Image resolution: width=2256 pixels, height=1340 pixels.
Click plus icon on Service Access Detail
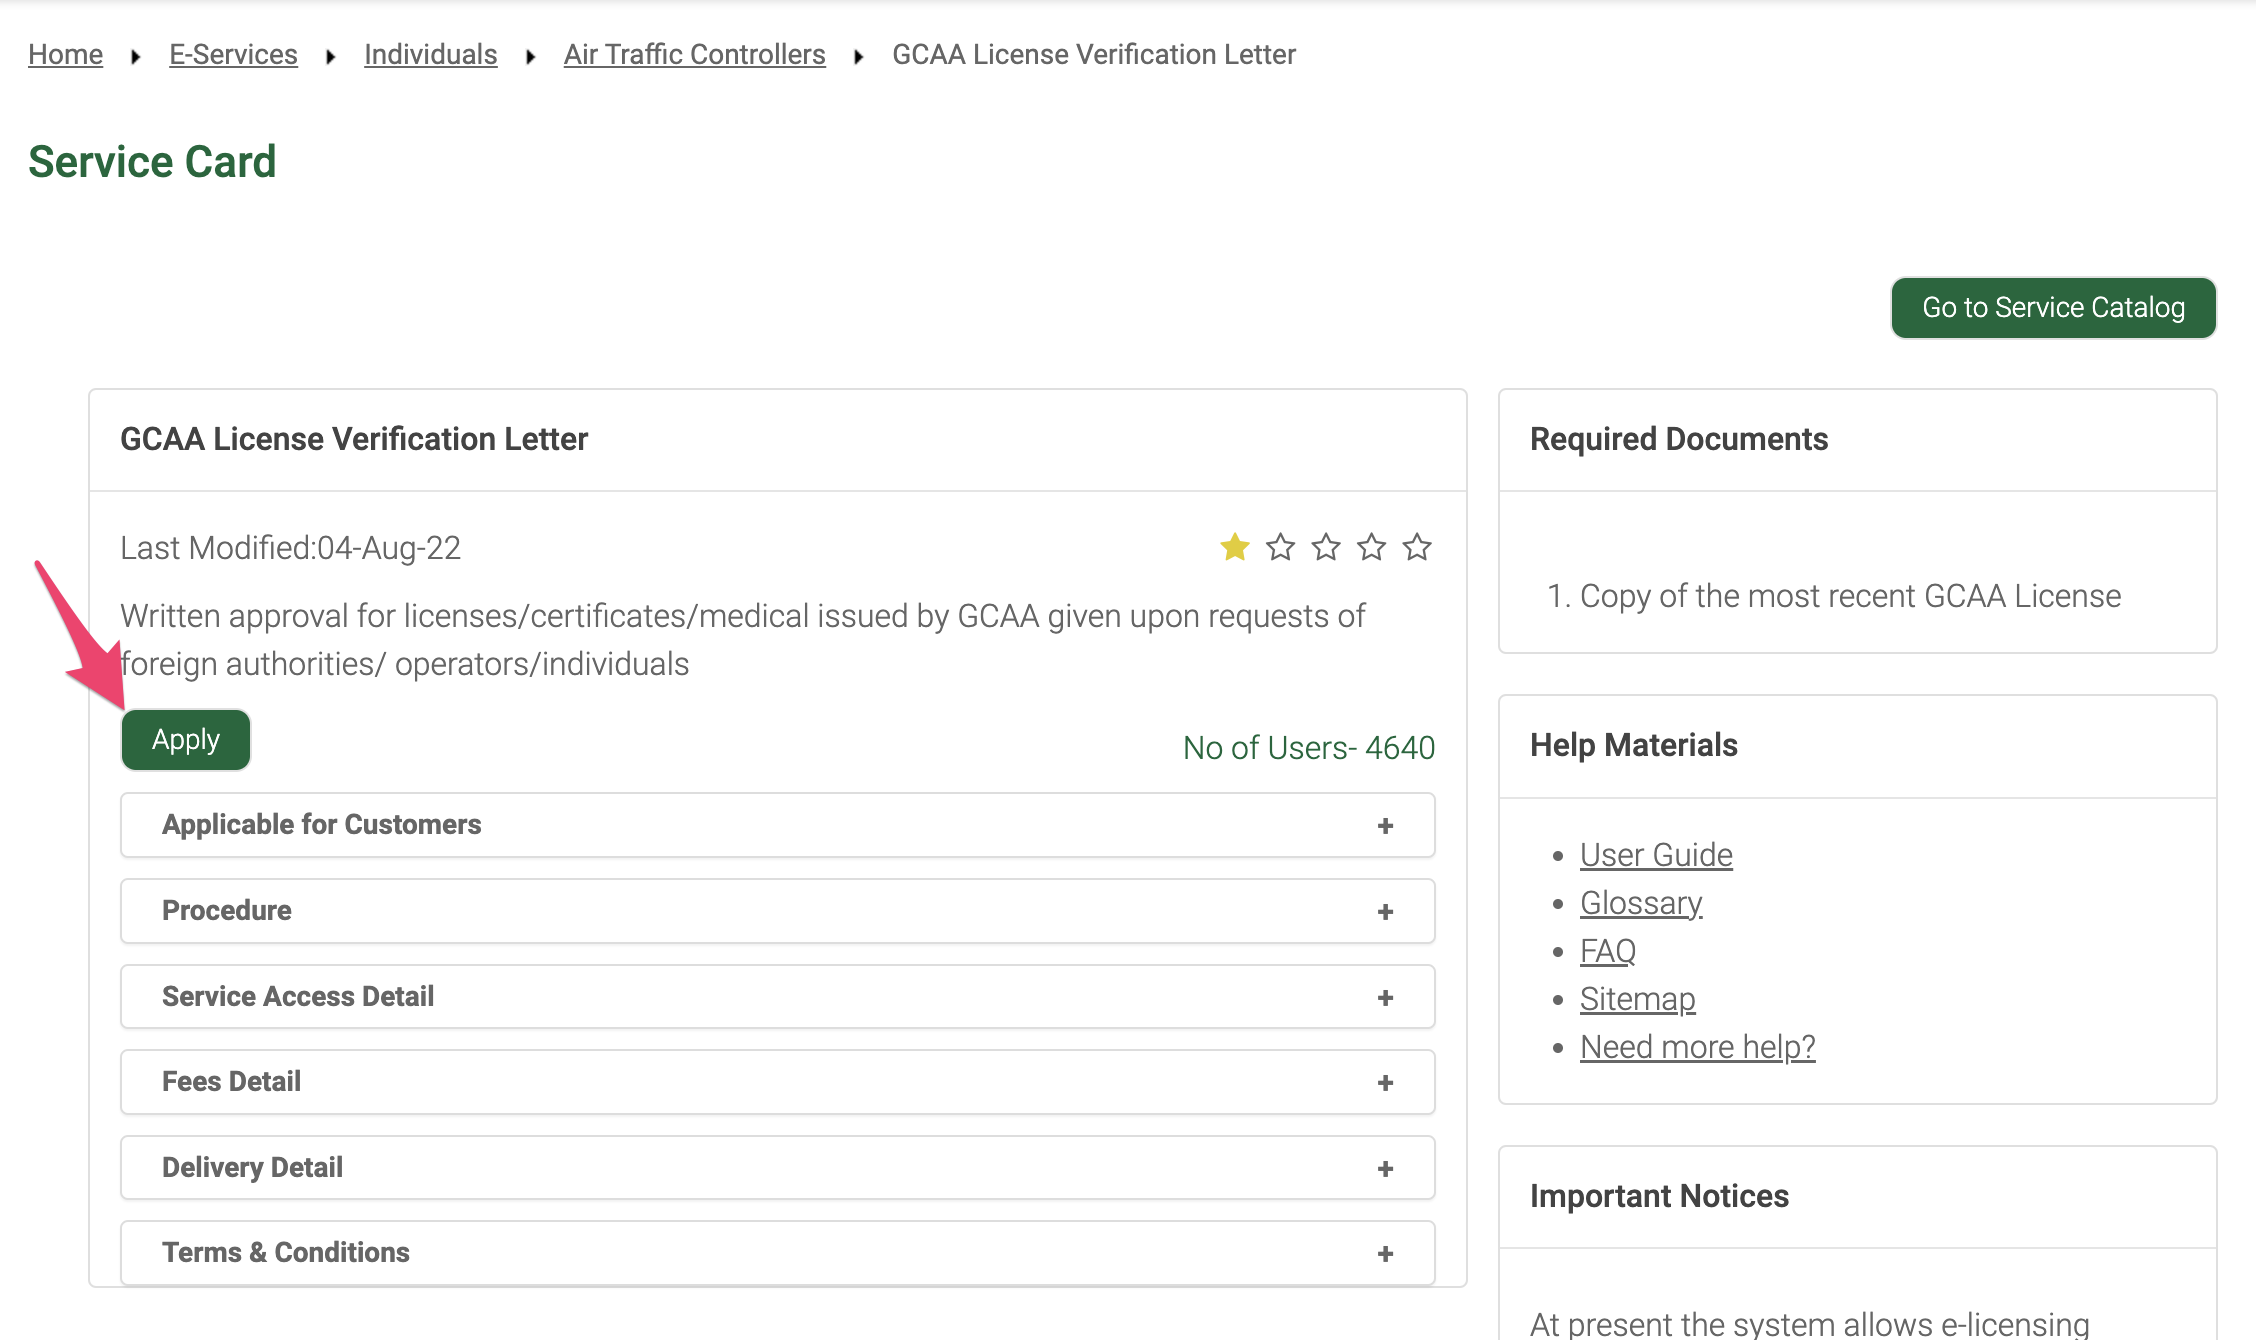(x=1385, y=998)
